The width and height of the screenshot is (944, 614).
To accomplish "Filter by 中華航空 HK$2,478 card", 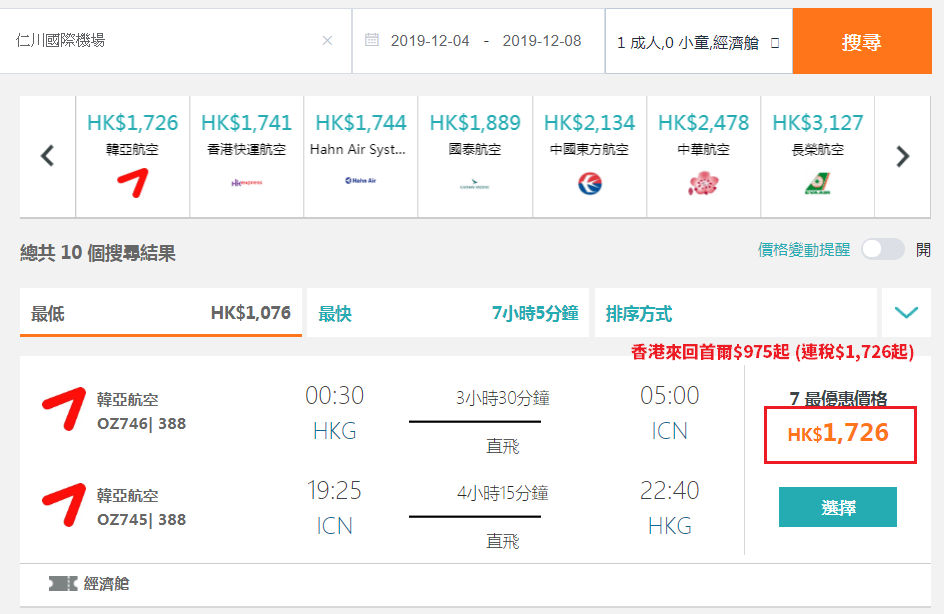I will pyautogui.click(x=703, y=156).
